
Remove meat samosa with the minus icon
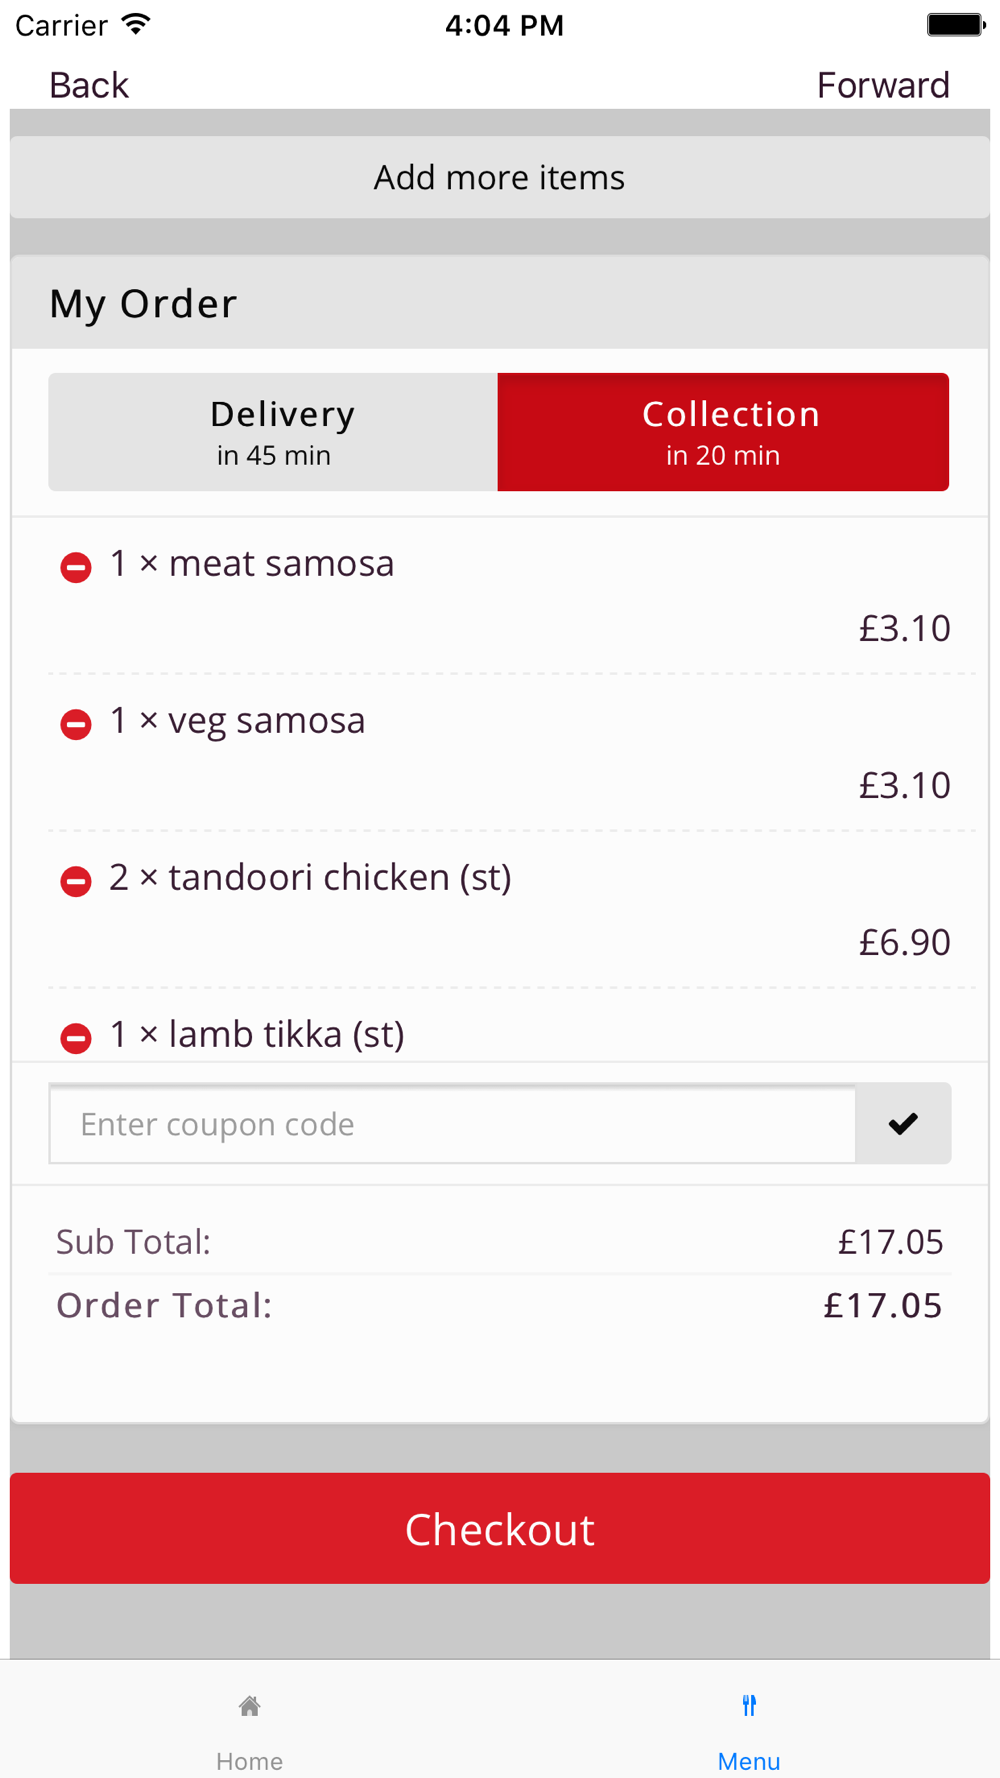[x=75, y=567]
